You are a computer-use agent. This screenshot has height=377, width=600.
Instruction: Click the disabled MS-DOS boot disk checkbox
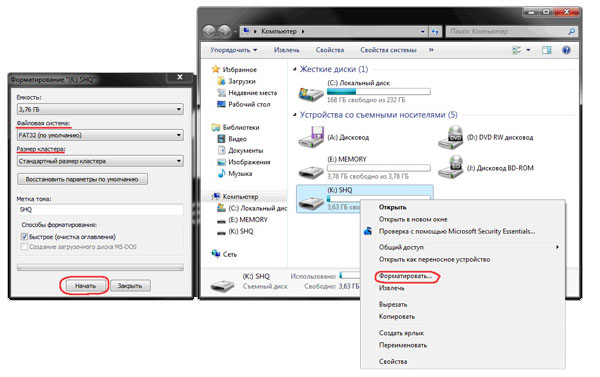click(24, 246)
